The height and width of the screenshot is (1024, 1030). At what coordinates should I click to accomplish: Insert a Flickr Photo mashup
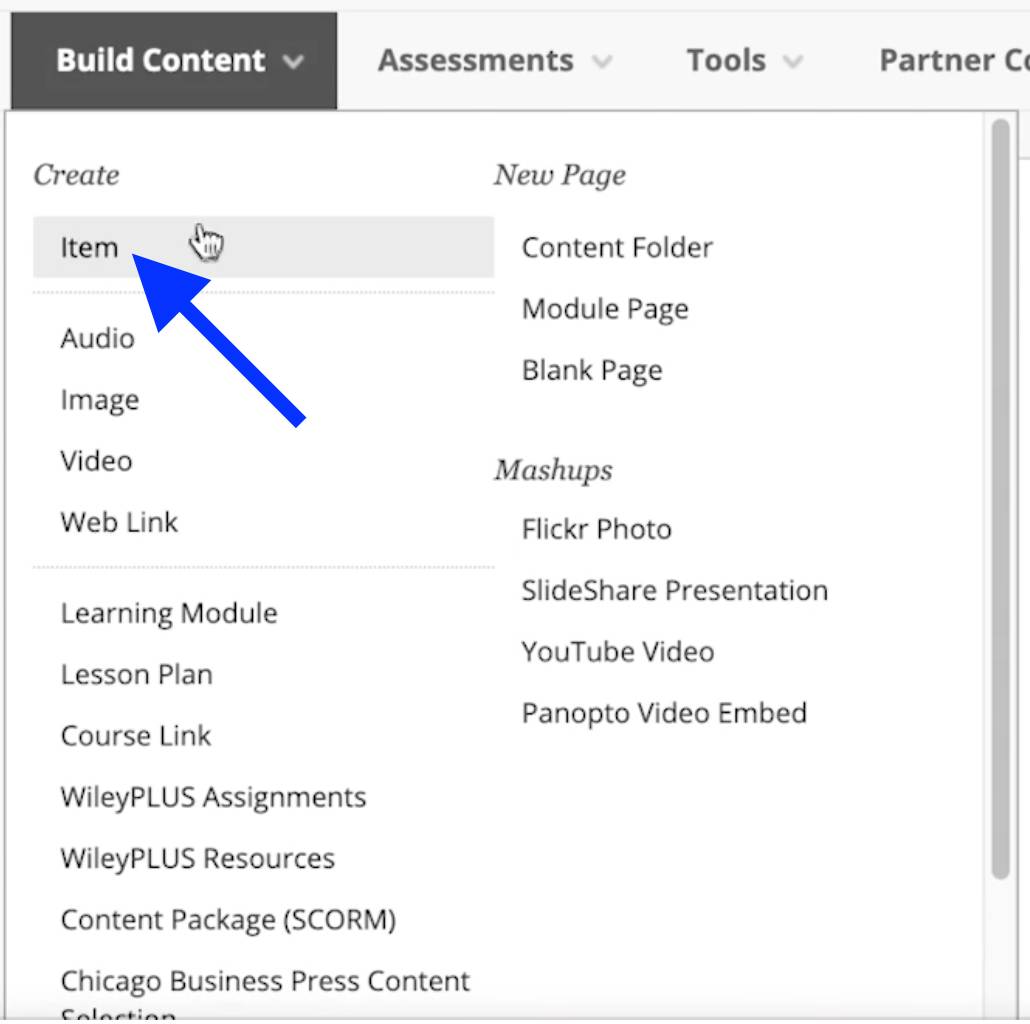(596, 529)
